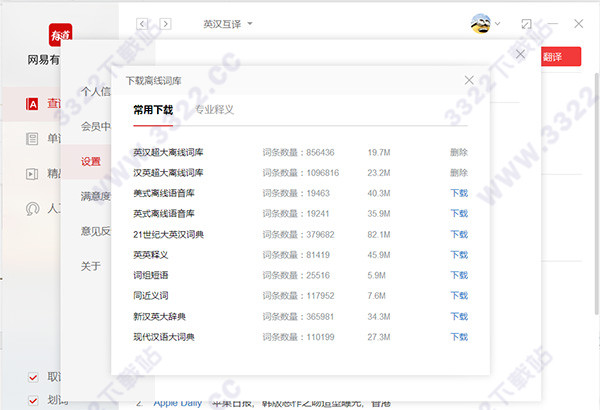
Task: Click the 词条数量：856436 value
Action: (298, 152)
